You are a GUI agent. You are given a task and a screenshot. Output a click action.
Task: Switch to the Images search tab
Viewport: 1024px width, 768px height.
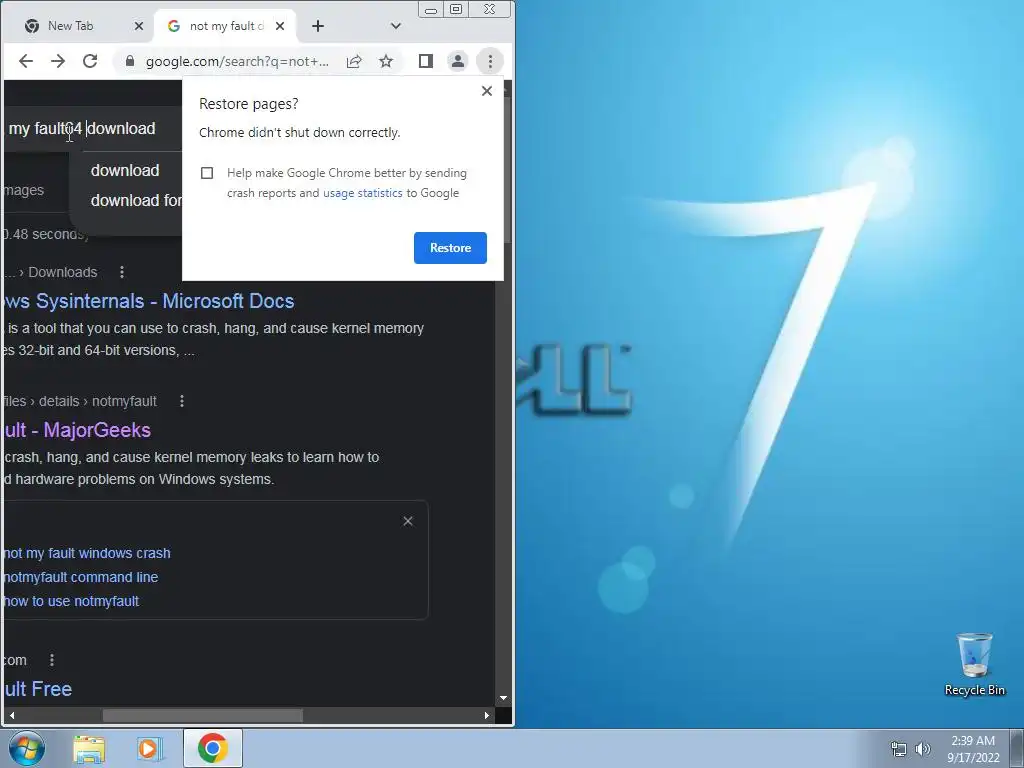coord(24,190)
